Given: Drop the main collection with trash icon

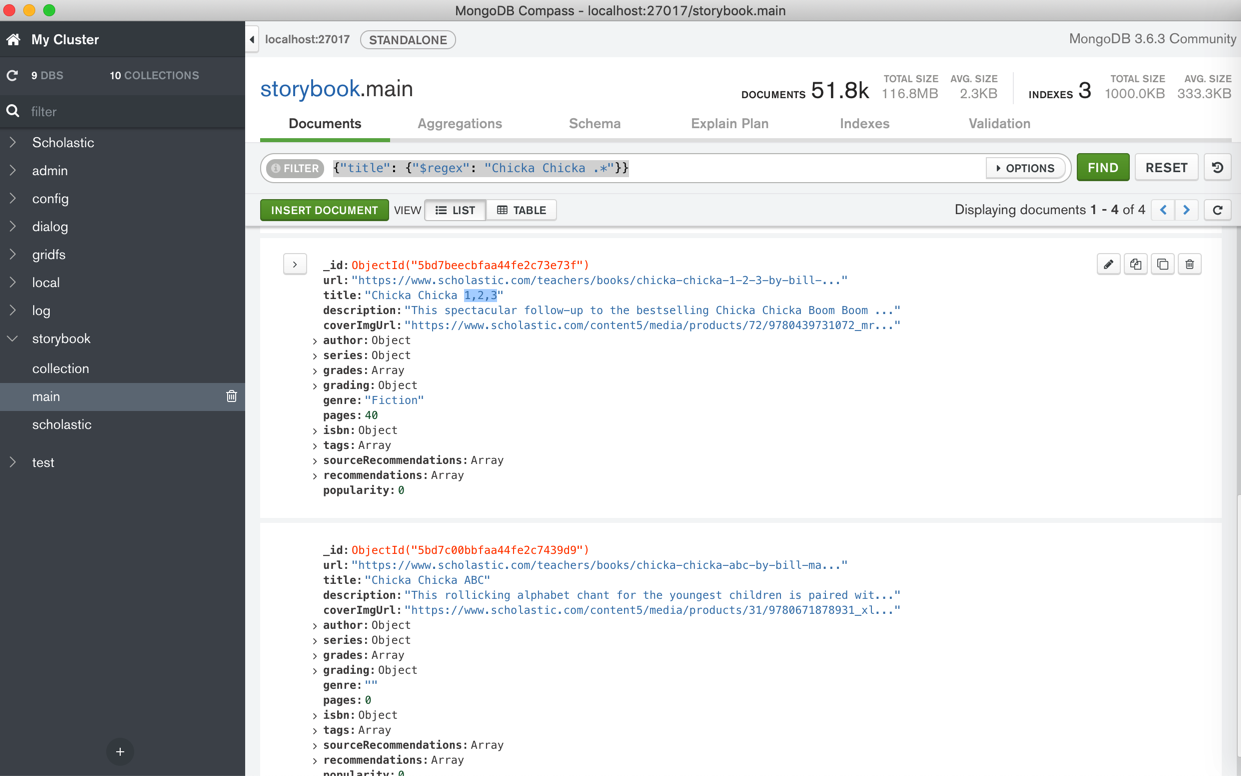Looking at the screenshot, I should coord(231,397).
